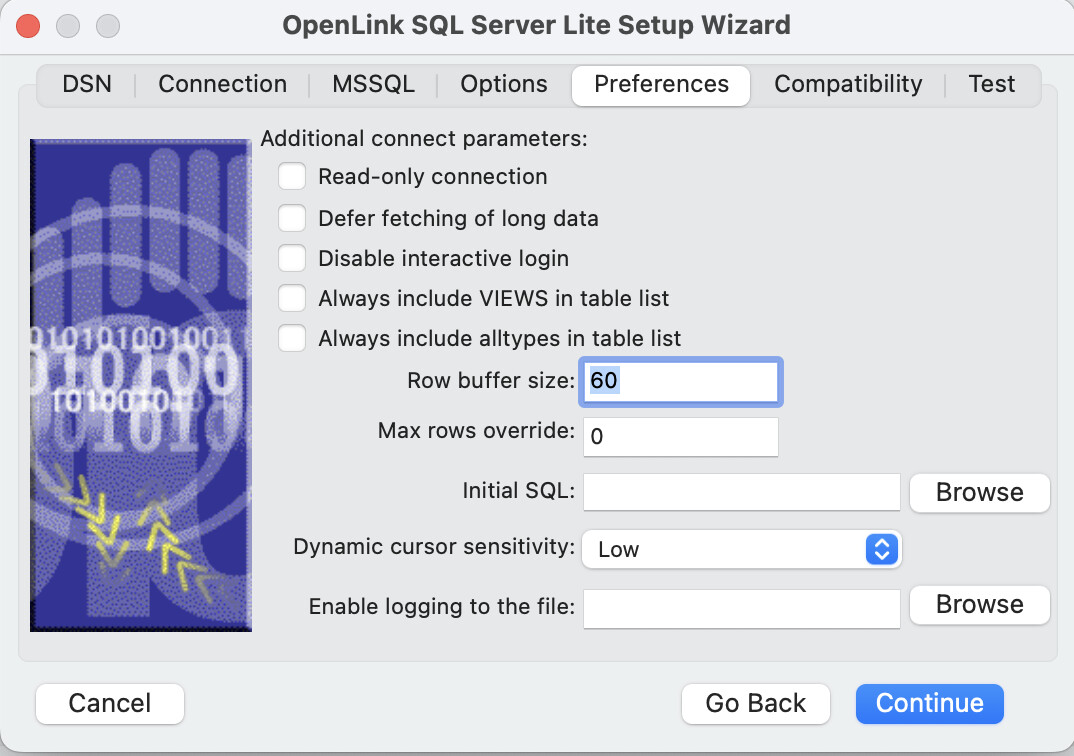The height and width of the screenshot is (756, 1074).
Task: Open the Dynamic cursor sensitivity dropdown
Action: (741, 549)
